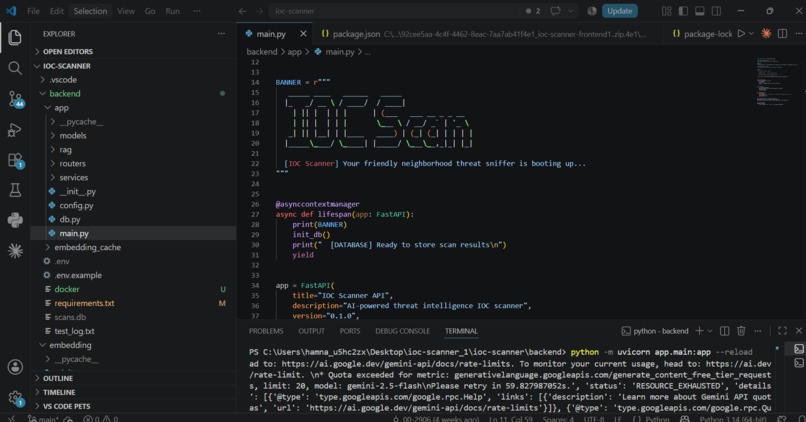806x422 pixels.
Task: Open the Explorer view in activity bar
Action: (x=15, y=38)
